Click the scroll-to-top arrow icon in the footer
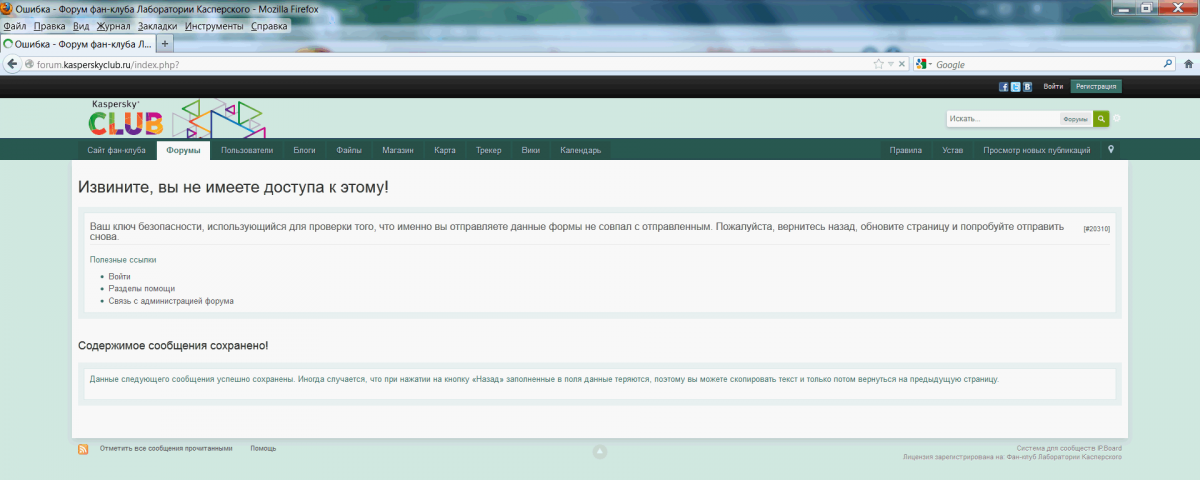The height and width of the screenshot is (480, 1200). point(600,452)
